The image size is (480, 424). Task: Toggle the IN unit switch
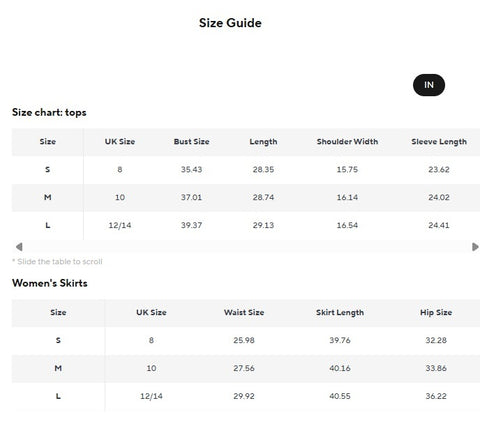(x=429, y=85)
